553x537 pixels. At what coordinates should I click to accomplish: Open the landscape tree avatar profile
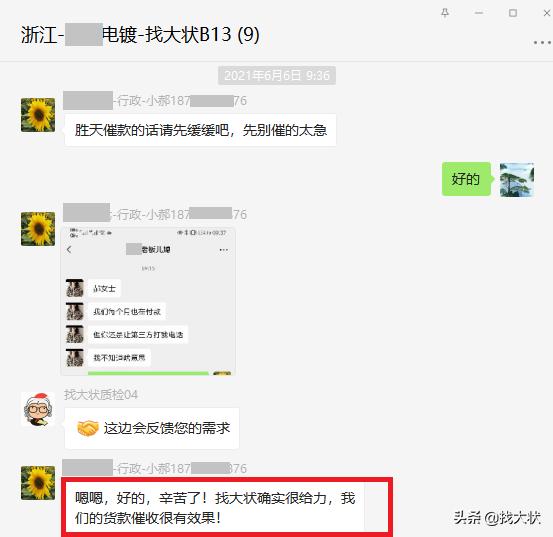click(x=517, y=179)
